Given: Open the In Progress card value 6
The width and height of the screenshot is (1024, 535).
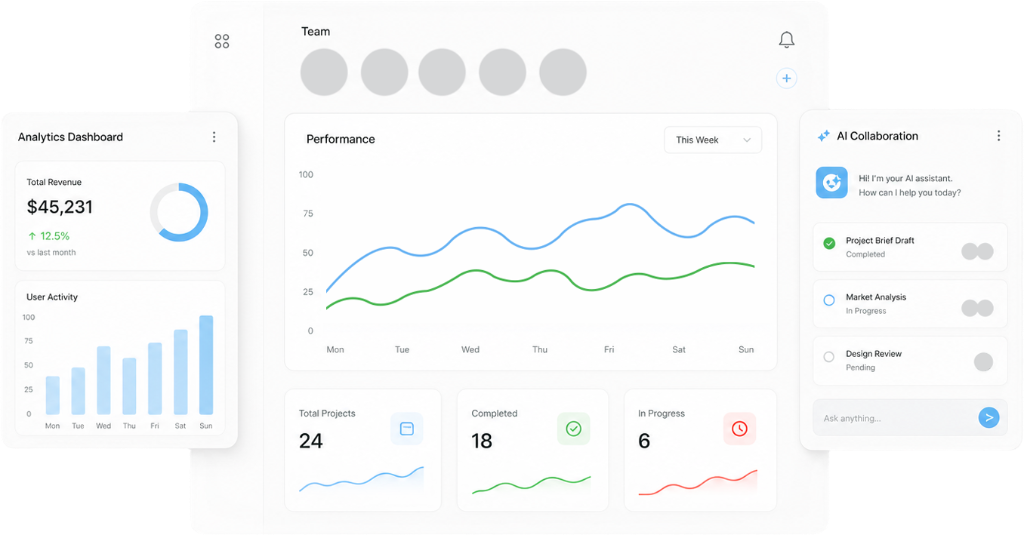Looking at the screenshot, I should pyautogui.click(x=644, y=441).
